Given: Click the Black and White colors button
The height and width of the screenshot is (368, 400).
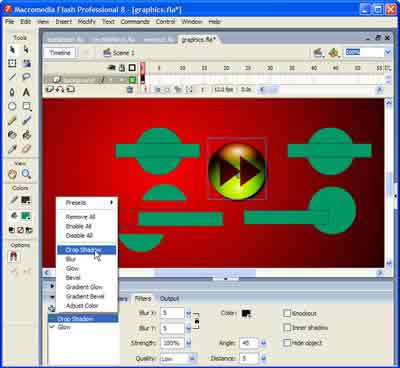Looking at the screenshot, I should [12, 230].
